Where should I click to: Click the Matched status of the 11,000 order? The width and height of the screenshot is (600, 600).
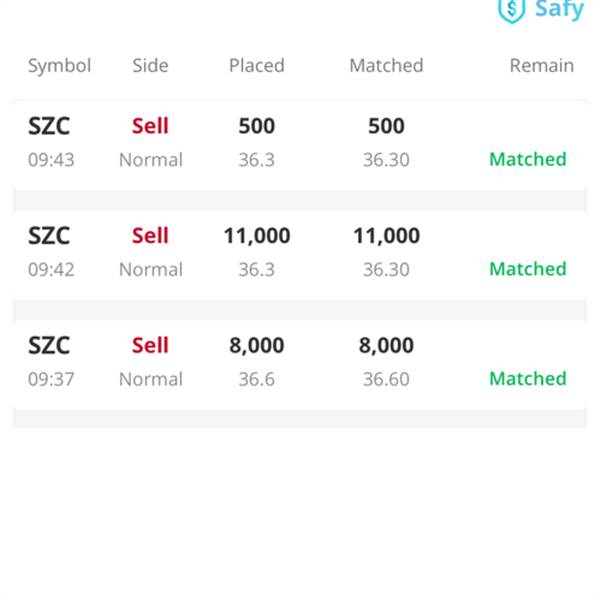coord(528,269)
